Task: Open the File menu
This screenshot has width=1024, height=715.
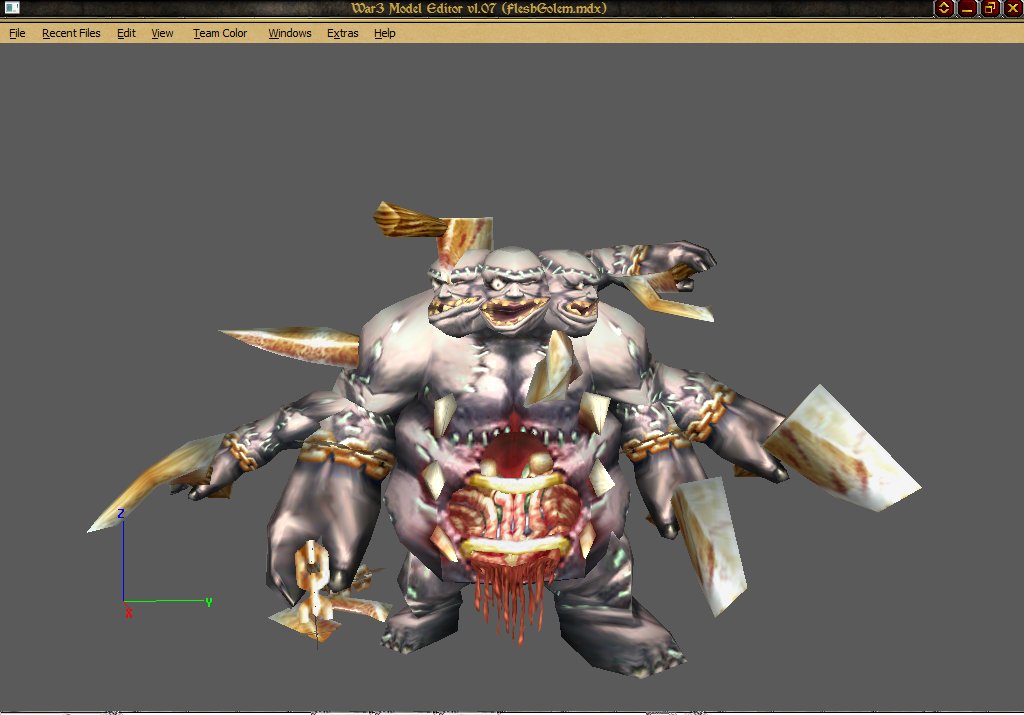Action: pos(17,33)
